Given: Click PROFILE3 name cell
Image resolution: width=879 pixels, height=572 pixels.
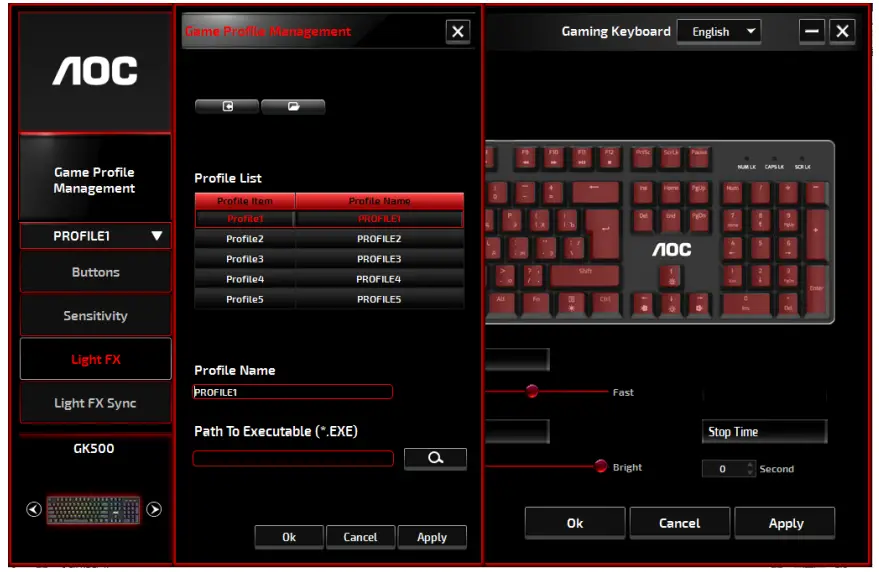Looking at the screenshot, I should pos(379,259).
